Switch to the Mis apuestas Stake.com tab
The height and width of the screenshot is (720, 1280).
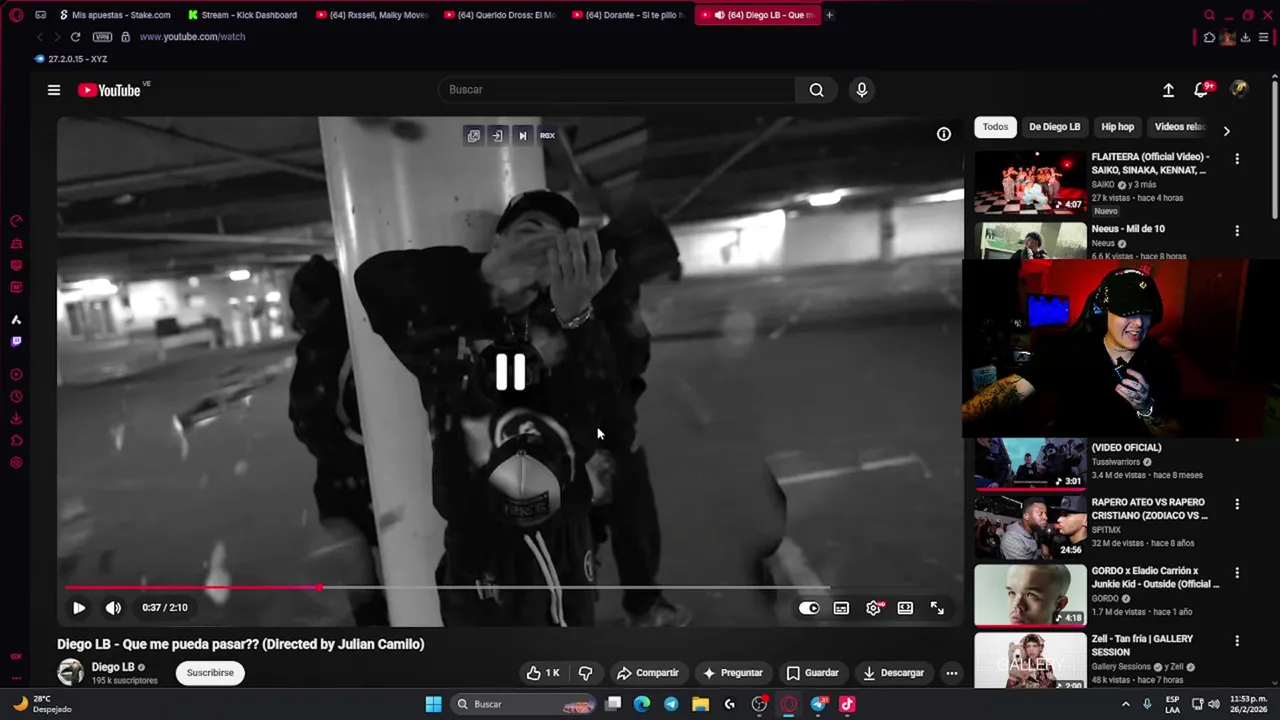click(x=115, y=15)
